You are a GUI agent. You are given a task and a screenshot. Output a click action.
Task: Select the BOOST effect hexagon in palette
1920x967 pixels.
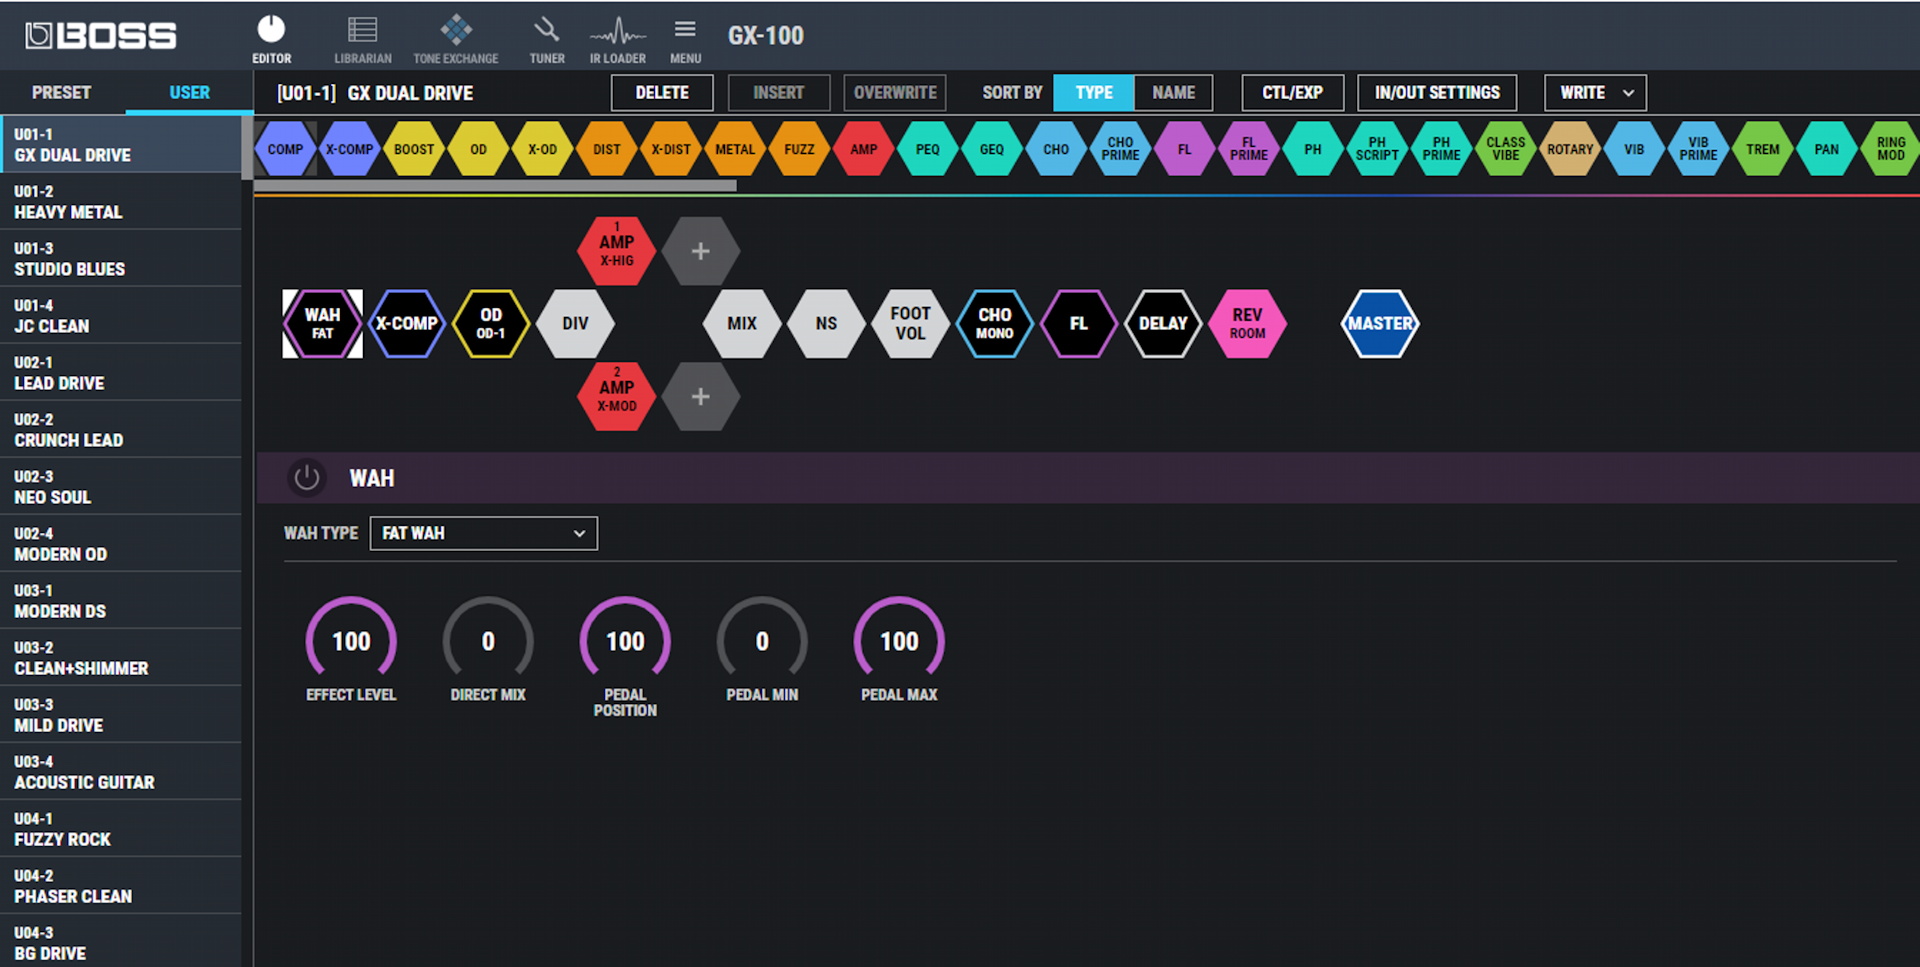[x=414, y=149]
